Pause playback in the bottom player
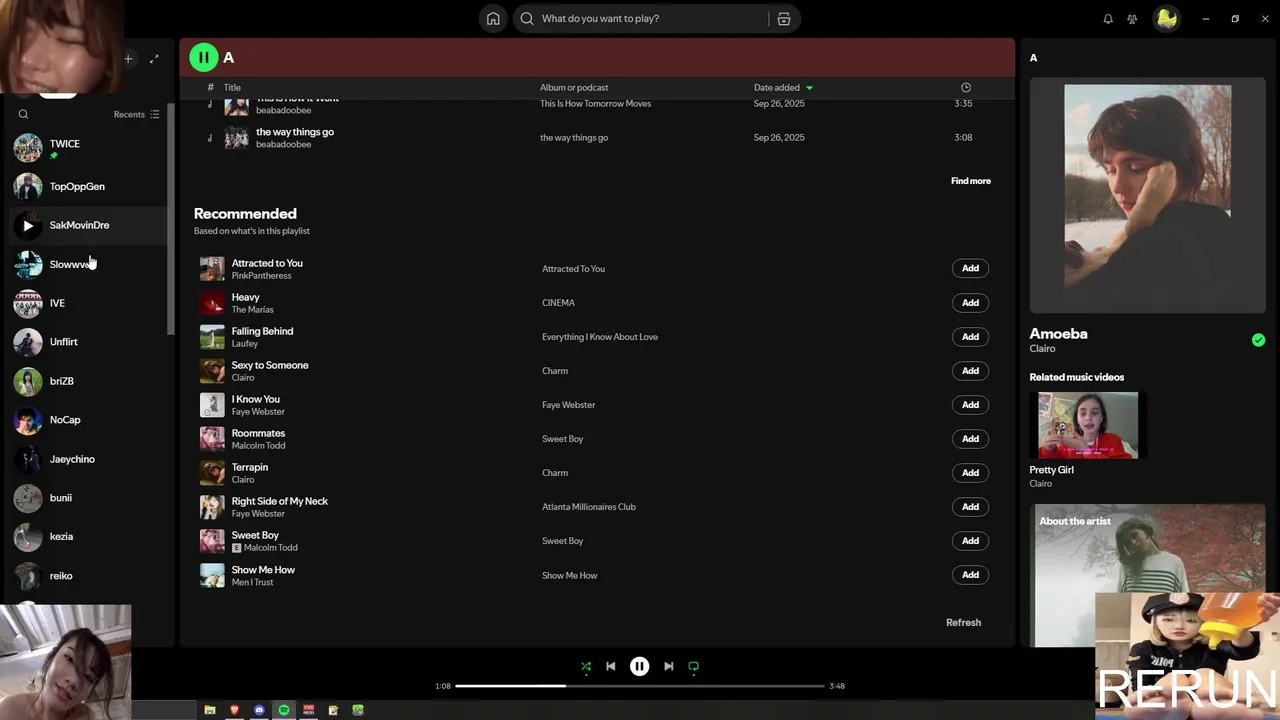Image resolution: width=1280 pixels, height=720 pixels. pos(639,666)
